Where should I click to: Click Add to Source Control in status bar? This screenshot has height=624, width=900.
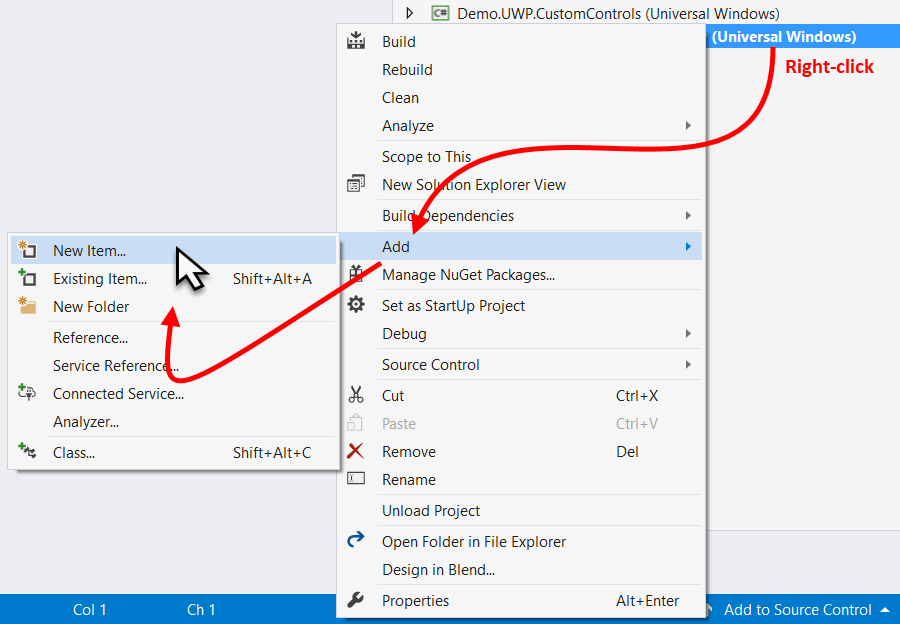[x=797, y=610]
